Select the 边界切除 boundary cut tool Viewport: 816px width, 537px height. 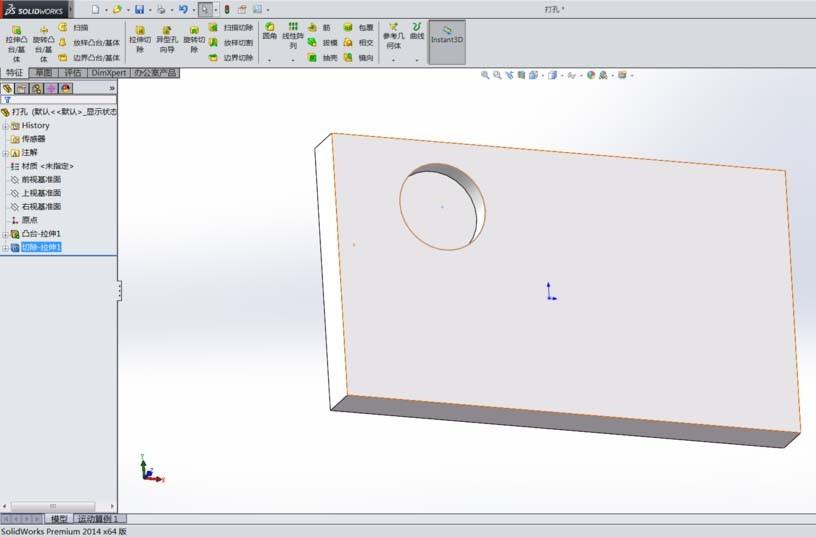point(231,57)
